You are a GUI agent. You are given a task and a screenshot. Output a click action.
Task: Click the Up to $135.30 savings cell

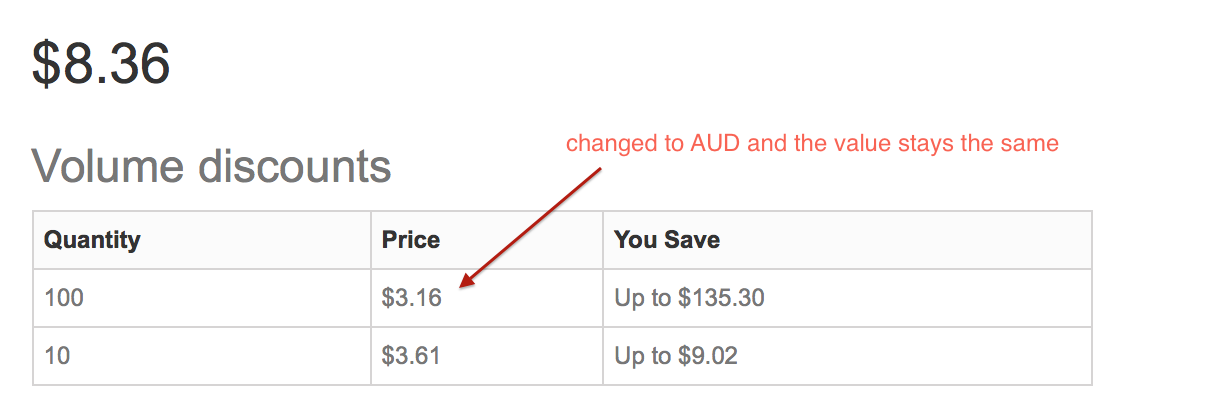(690, 298)
